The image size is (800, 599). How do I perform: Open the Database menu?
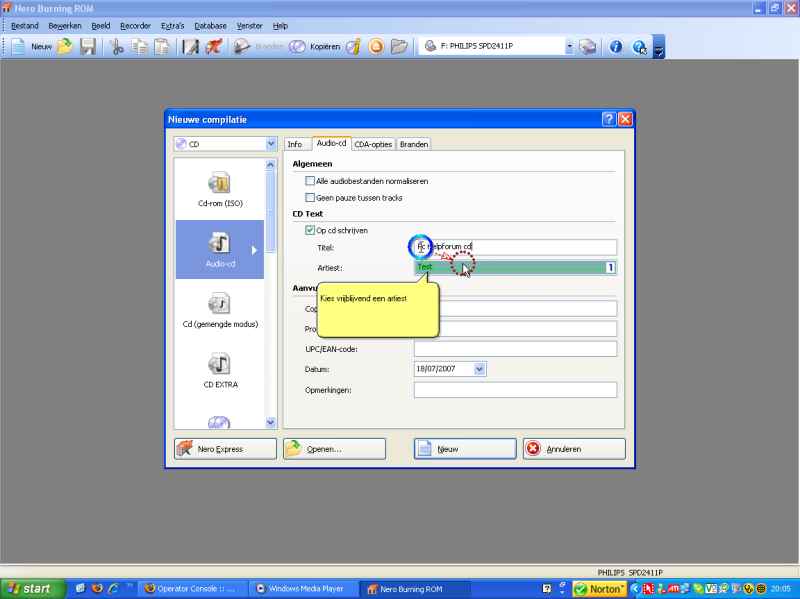click(x=210, y=26)
